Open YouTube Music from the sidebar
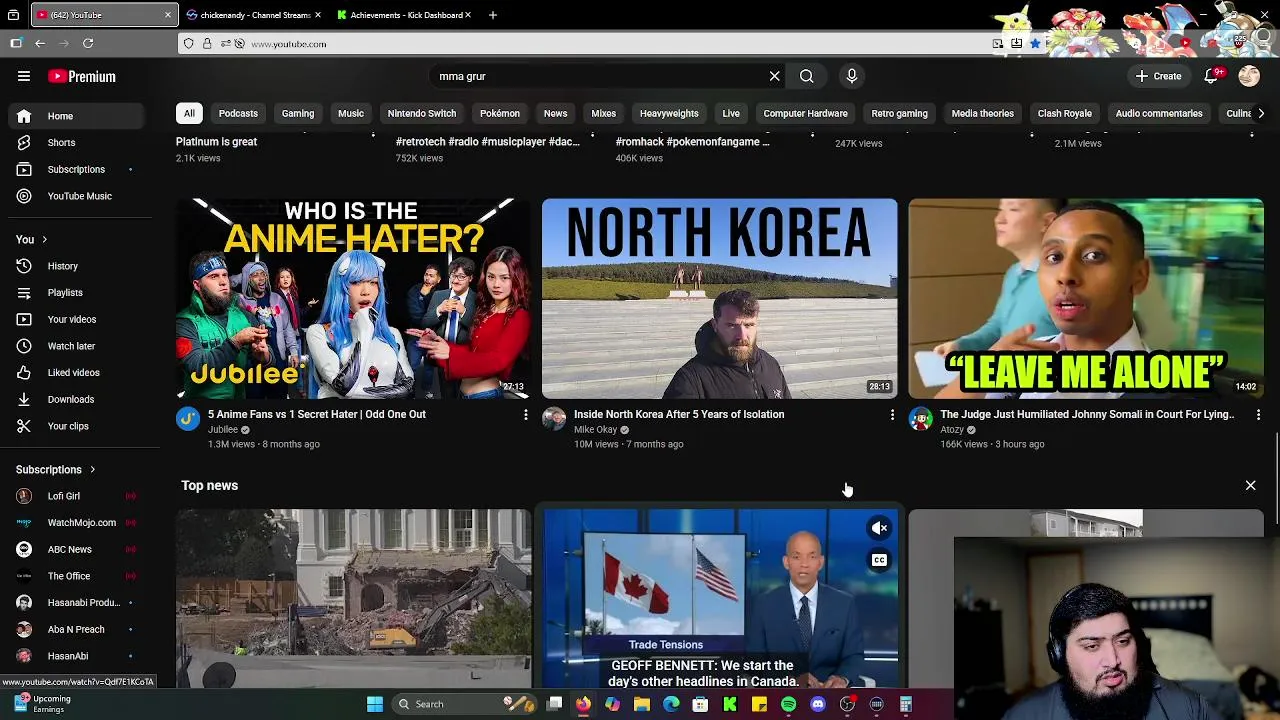The width and height of the screenshot is (1280, 720). (x=75, y=196)
